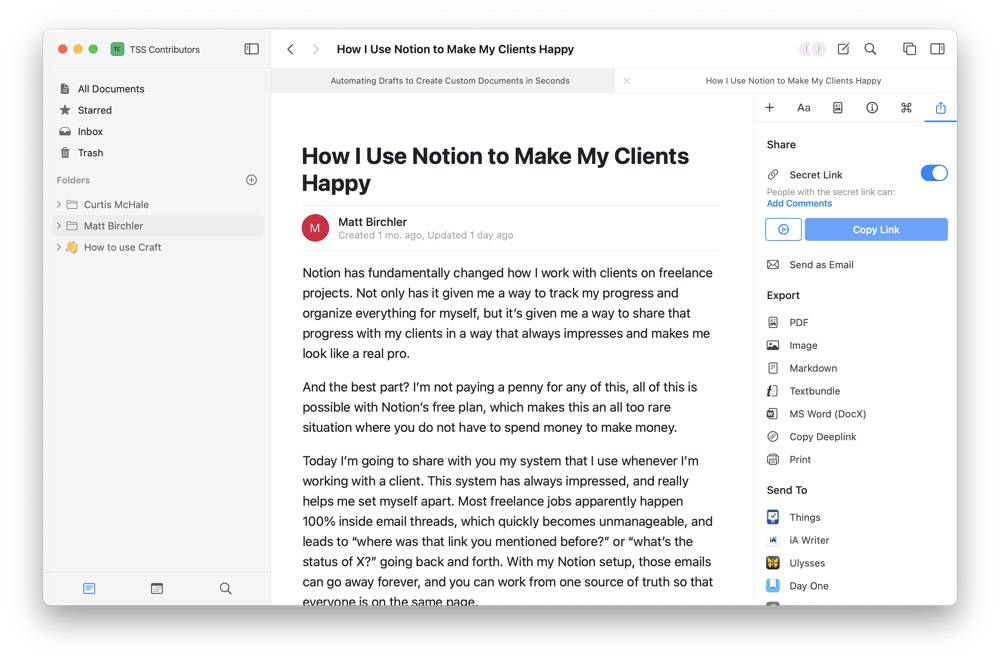Turn off the Secret Link switch

[x=934, y=173]
